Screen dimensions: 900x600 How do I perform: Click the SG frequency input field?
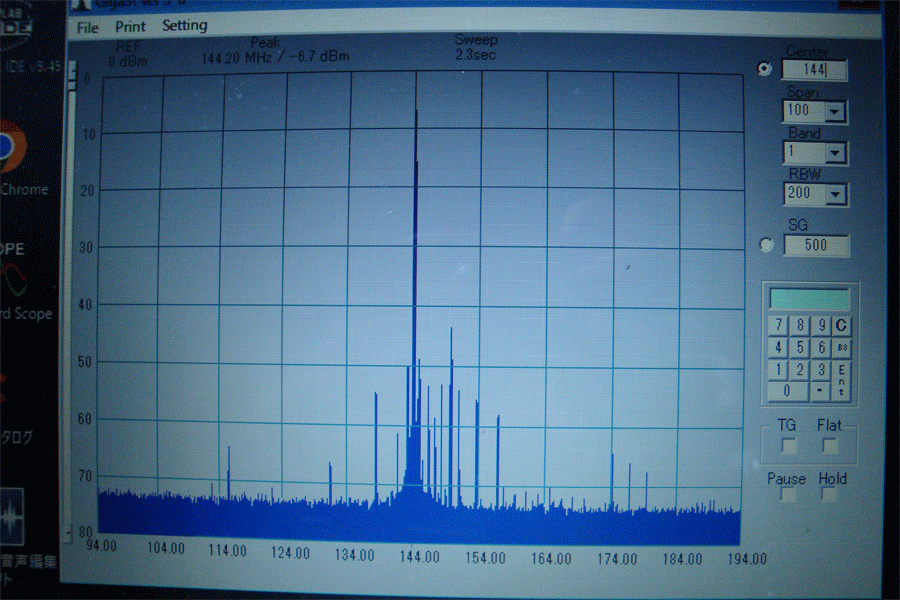click(x=816, y=245)
